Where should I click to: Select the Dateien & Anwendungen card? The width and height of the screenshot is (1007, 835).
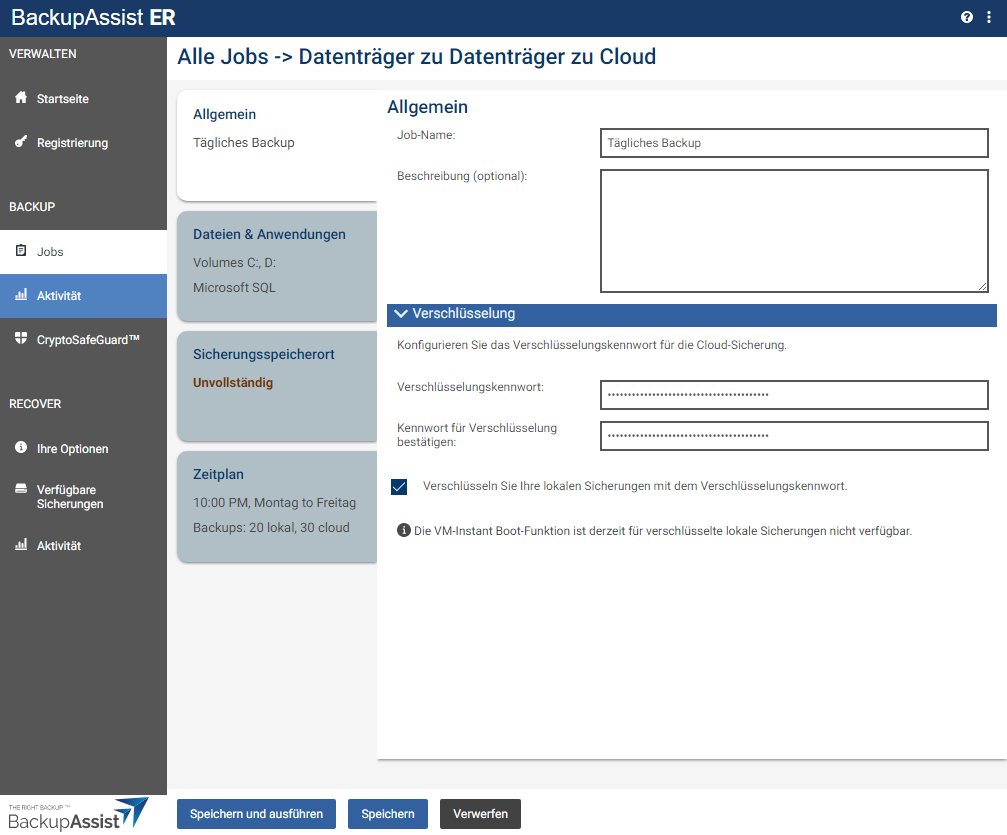click(277, 266)
